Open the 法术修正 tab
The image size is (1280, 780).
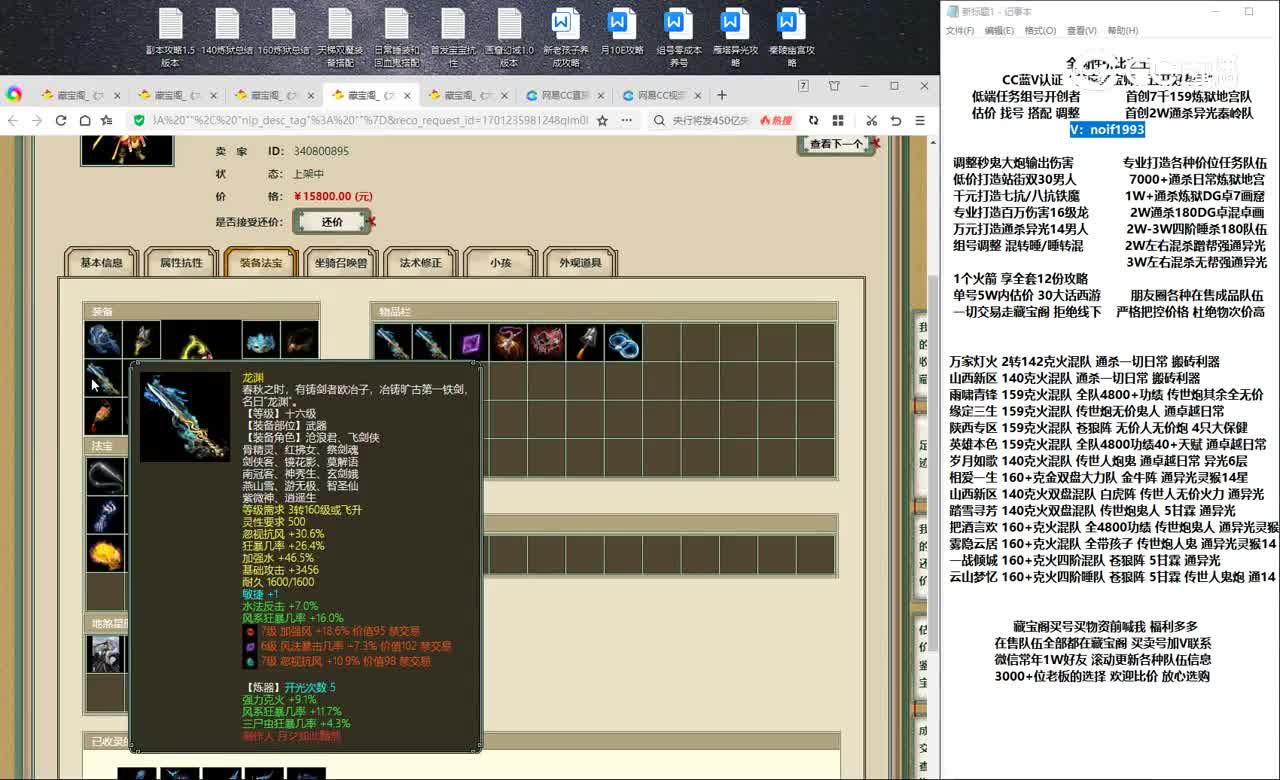(421, 263)
